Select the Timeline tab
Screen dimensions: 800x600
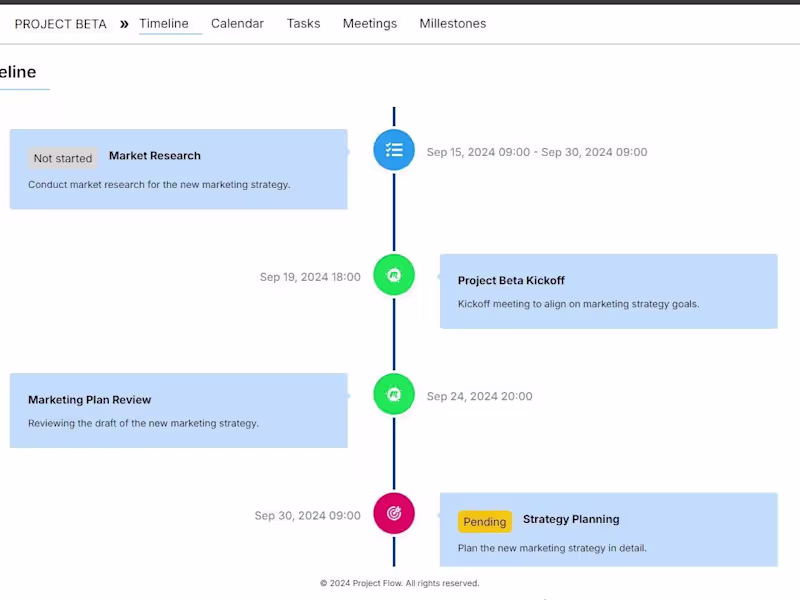pos(164,23)
